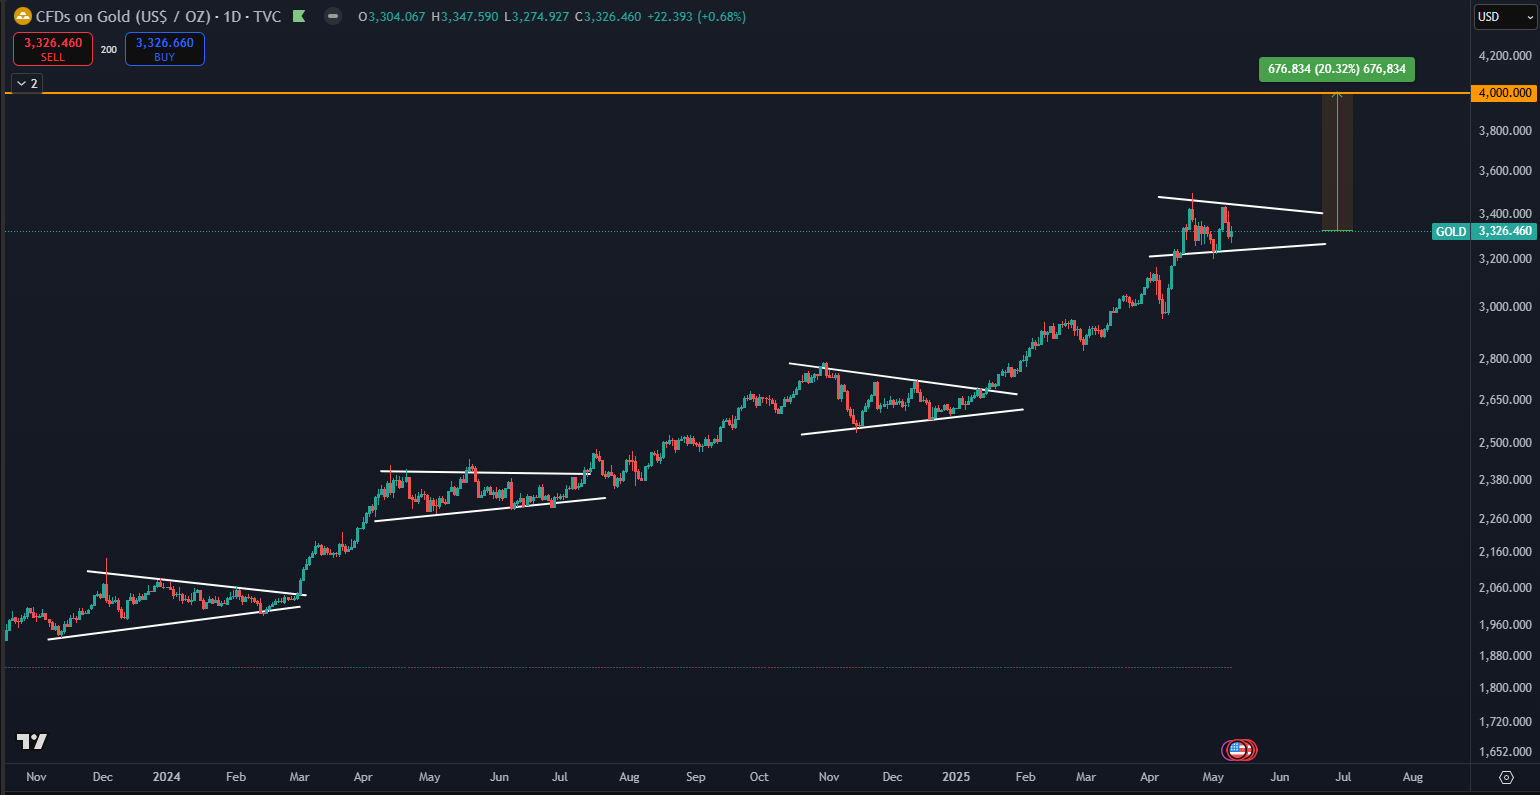Open the US flag economic event marker
The height and width of the screenshot is (795, 1540).
click(1238, 749)
